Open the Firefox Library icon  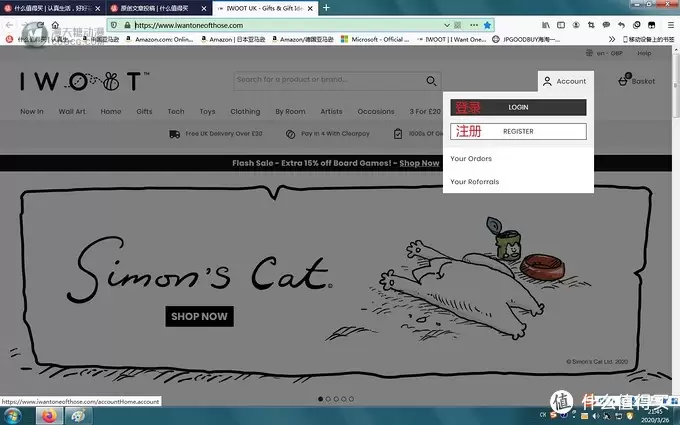(546, 25)
